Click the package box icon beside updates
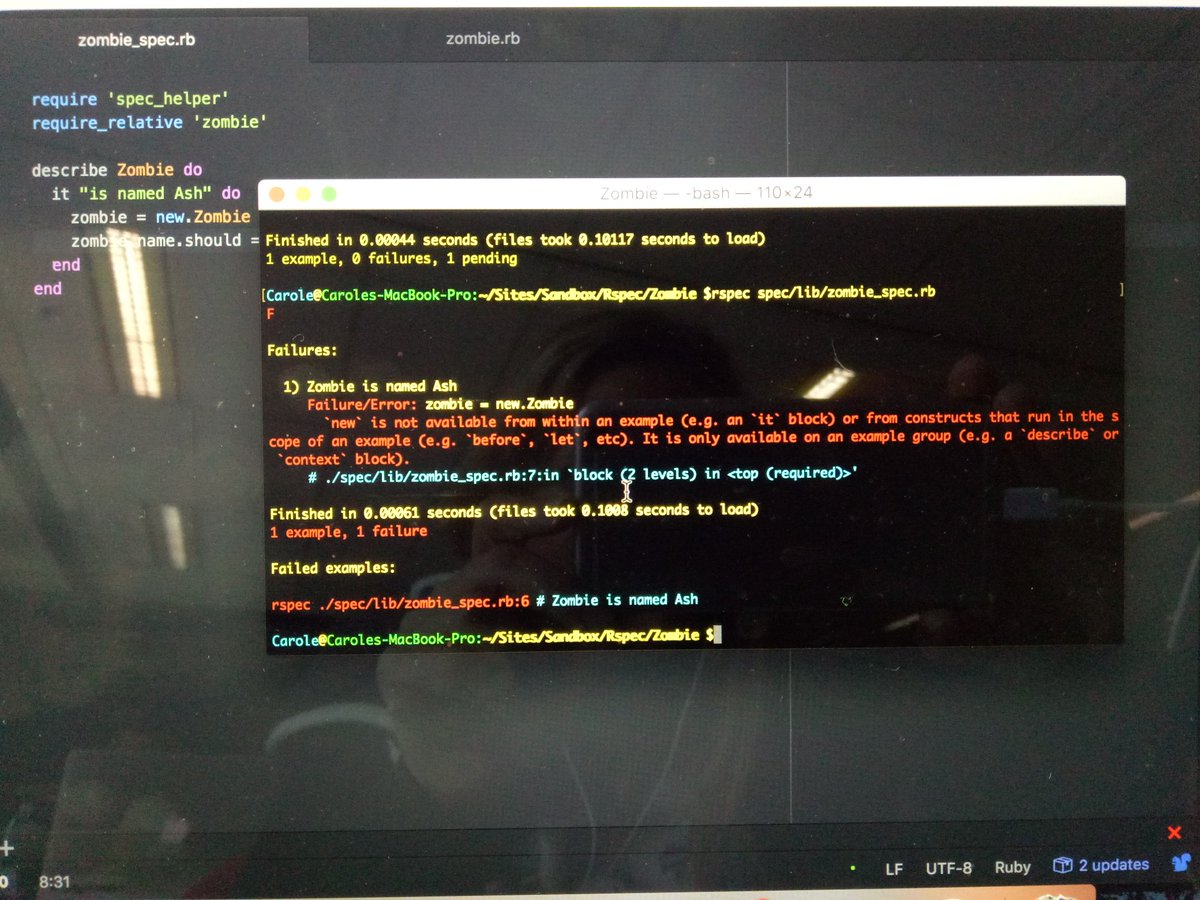1200x900 pixels. pos(1062,865)
